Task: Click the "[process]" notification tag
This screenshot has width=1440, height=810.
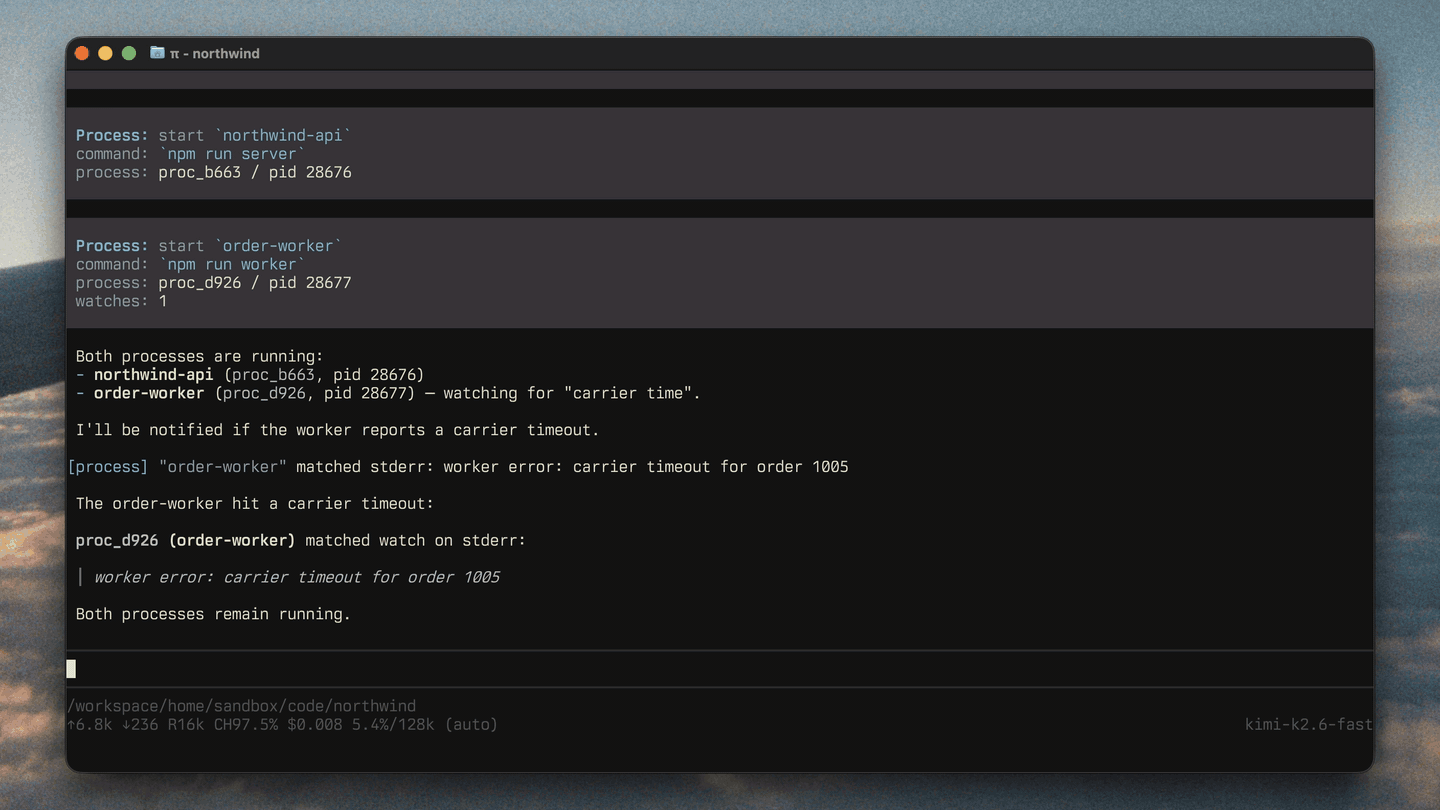Action: (x=108, y=467)
